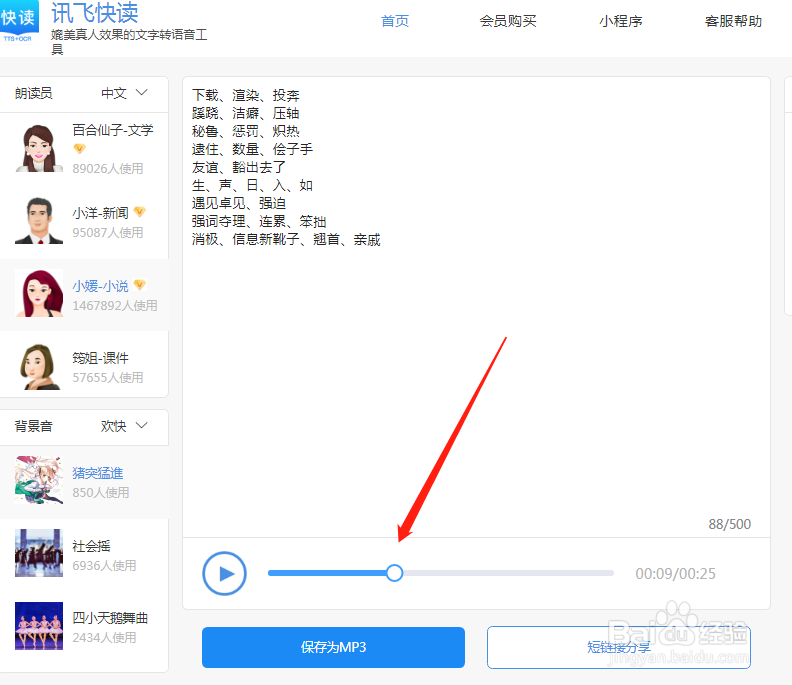Click text line 下载、渲染、投奔
Image resolution: width=792 pixels, height=685 pixels.
[x=245, y=95]
